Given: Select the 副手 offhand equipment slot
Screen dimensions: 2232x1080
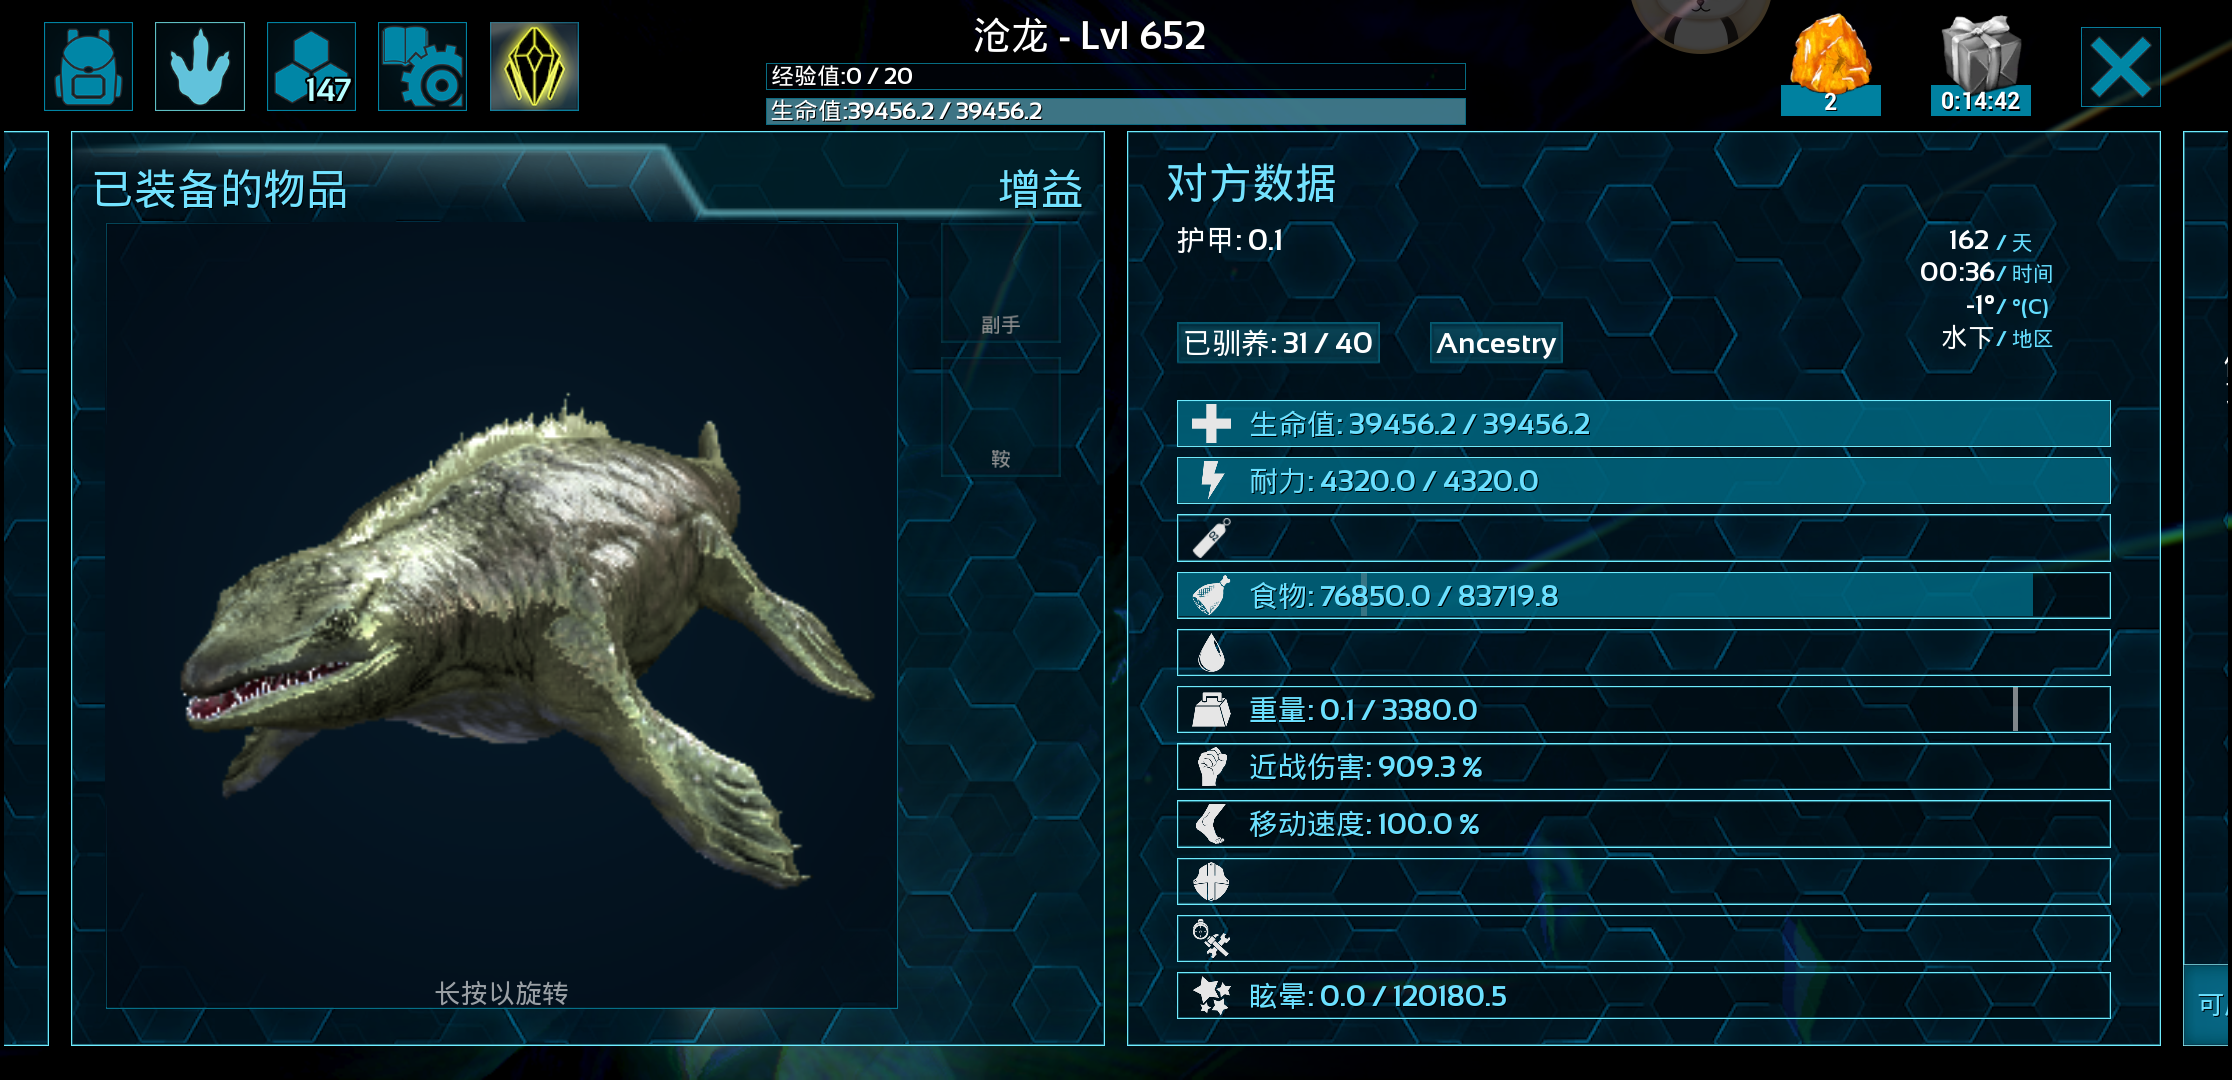Looking at the screenshot, I should point(1001,283).
